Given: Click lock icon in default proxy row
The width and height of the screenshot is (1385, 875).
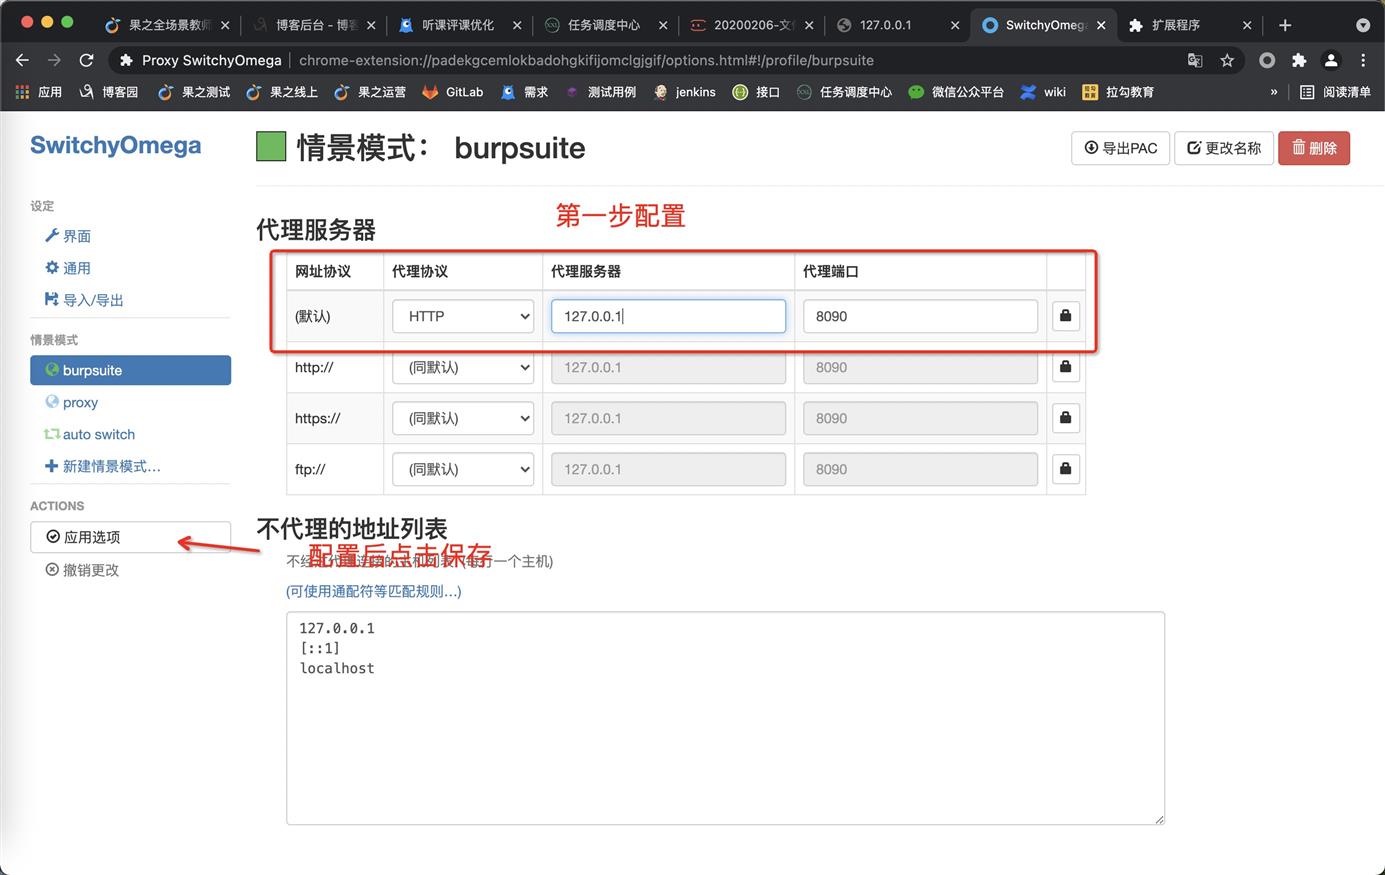Looking at the screenshot, I should click(1066, 316).
